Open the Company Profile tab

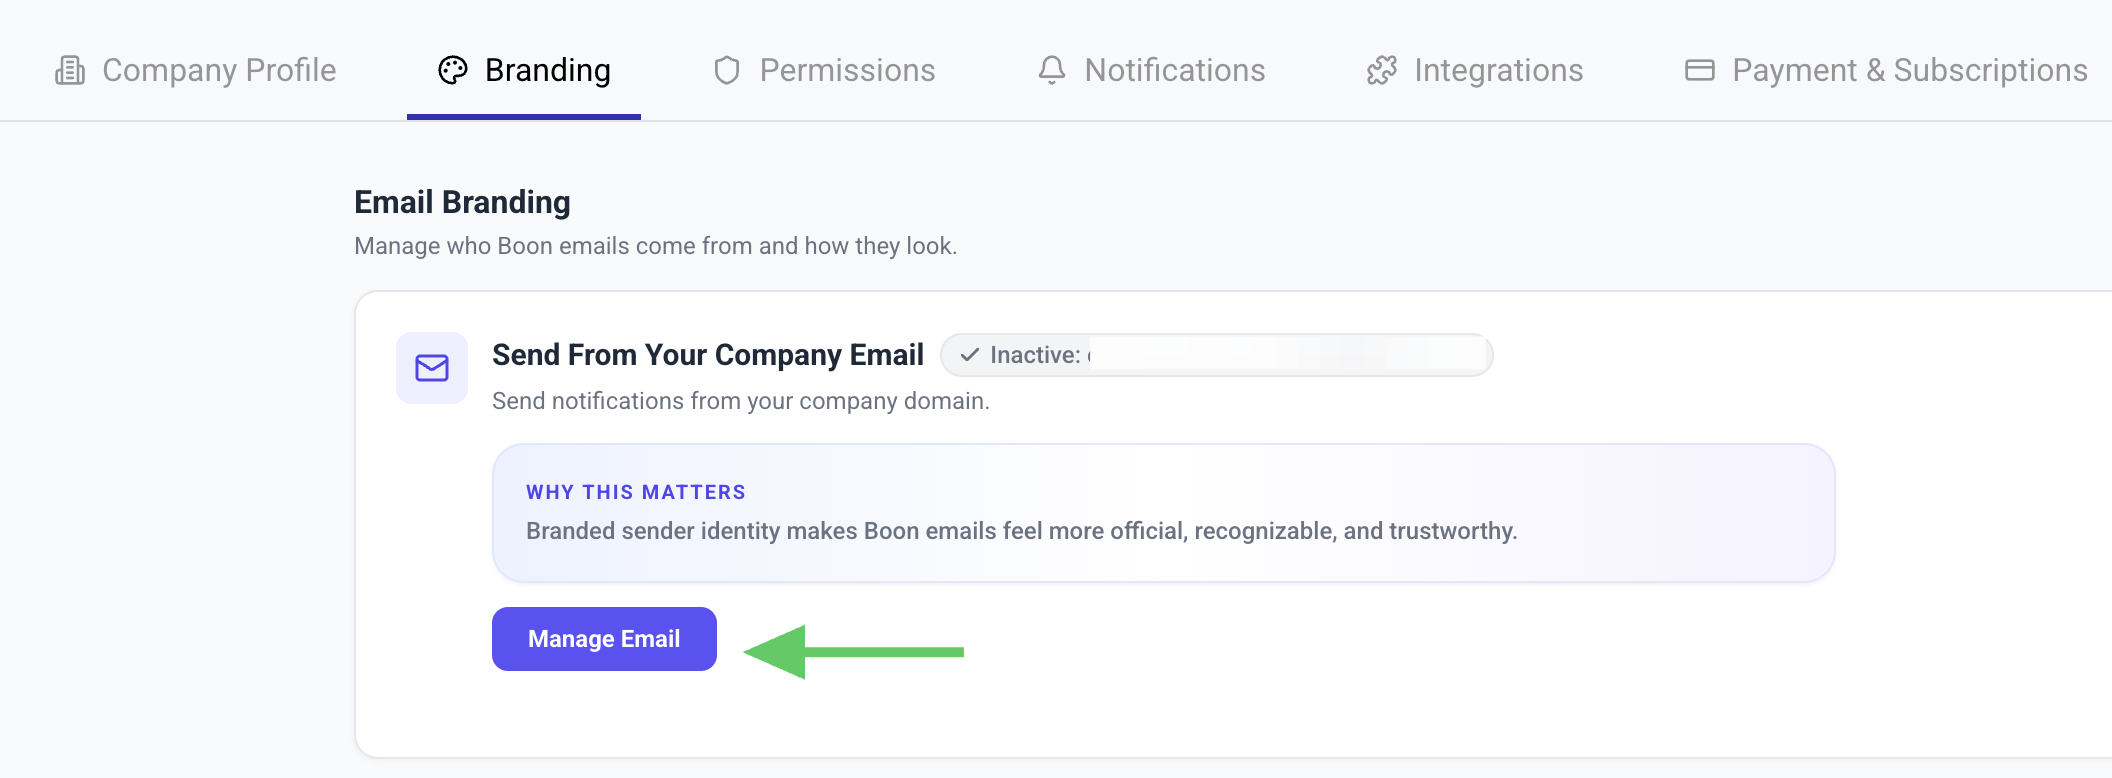pyautogui.click(x=195, y=70)
